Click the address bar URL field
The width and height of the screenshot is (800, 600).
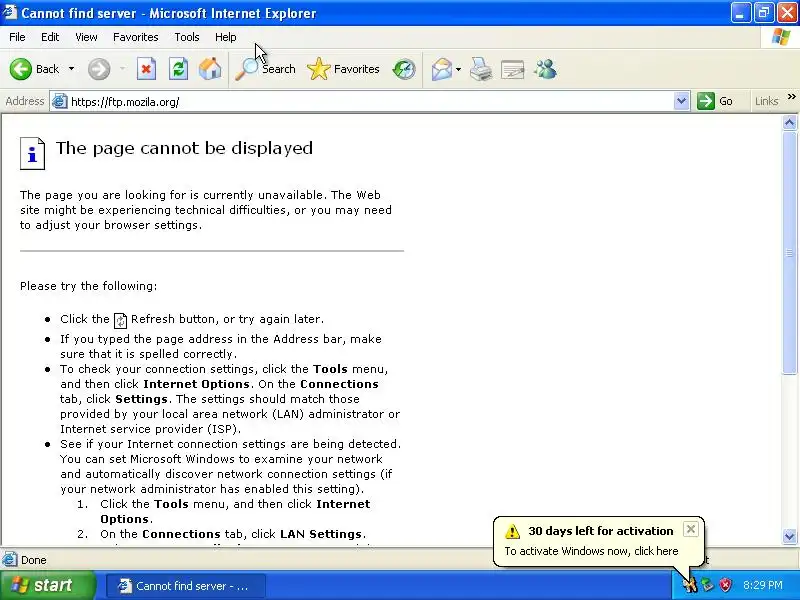coord(370,102)
